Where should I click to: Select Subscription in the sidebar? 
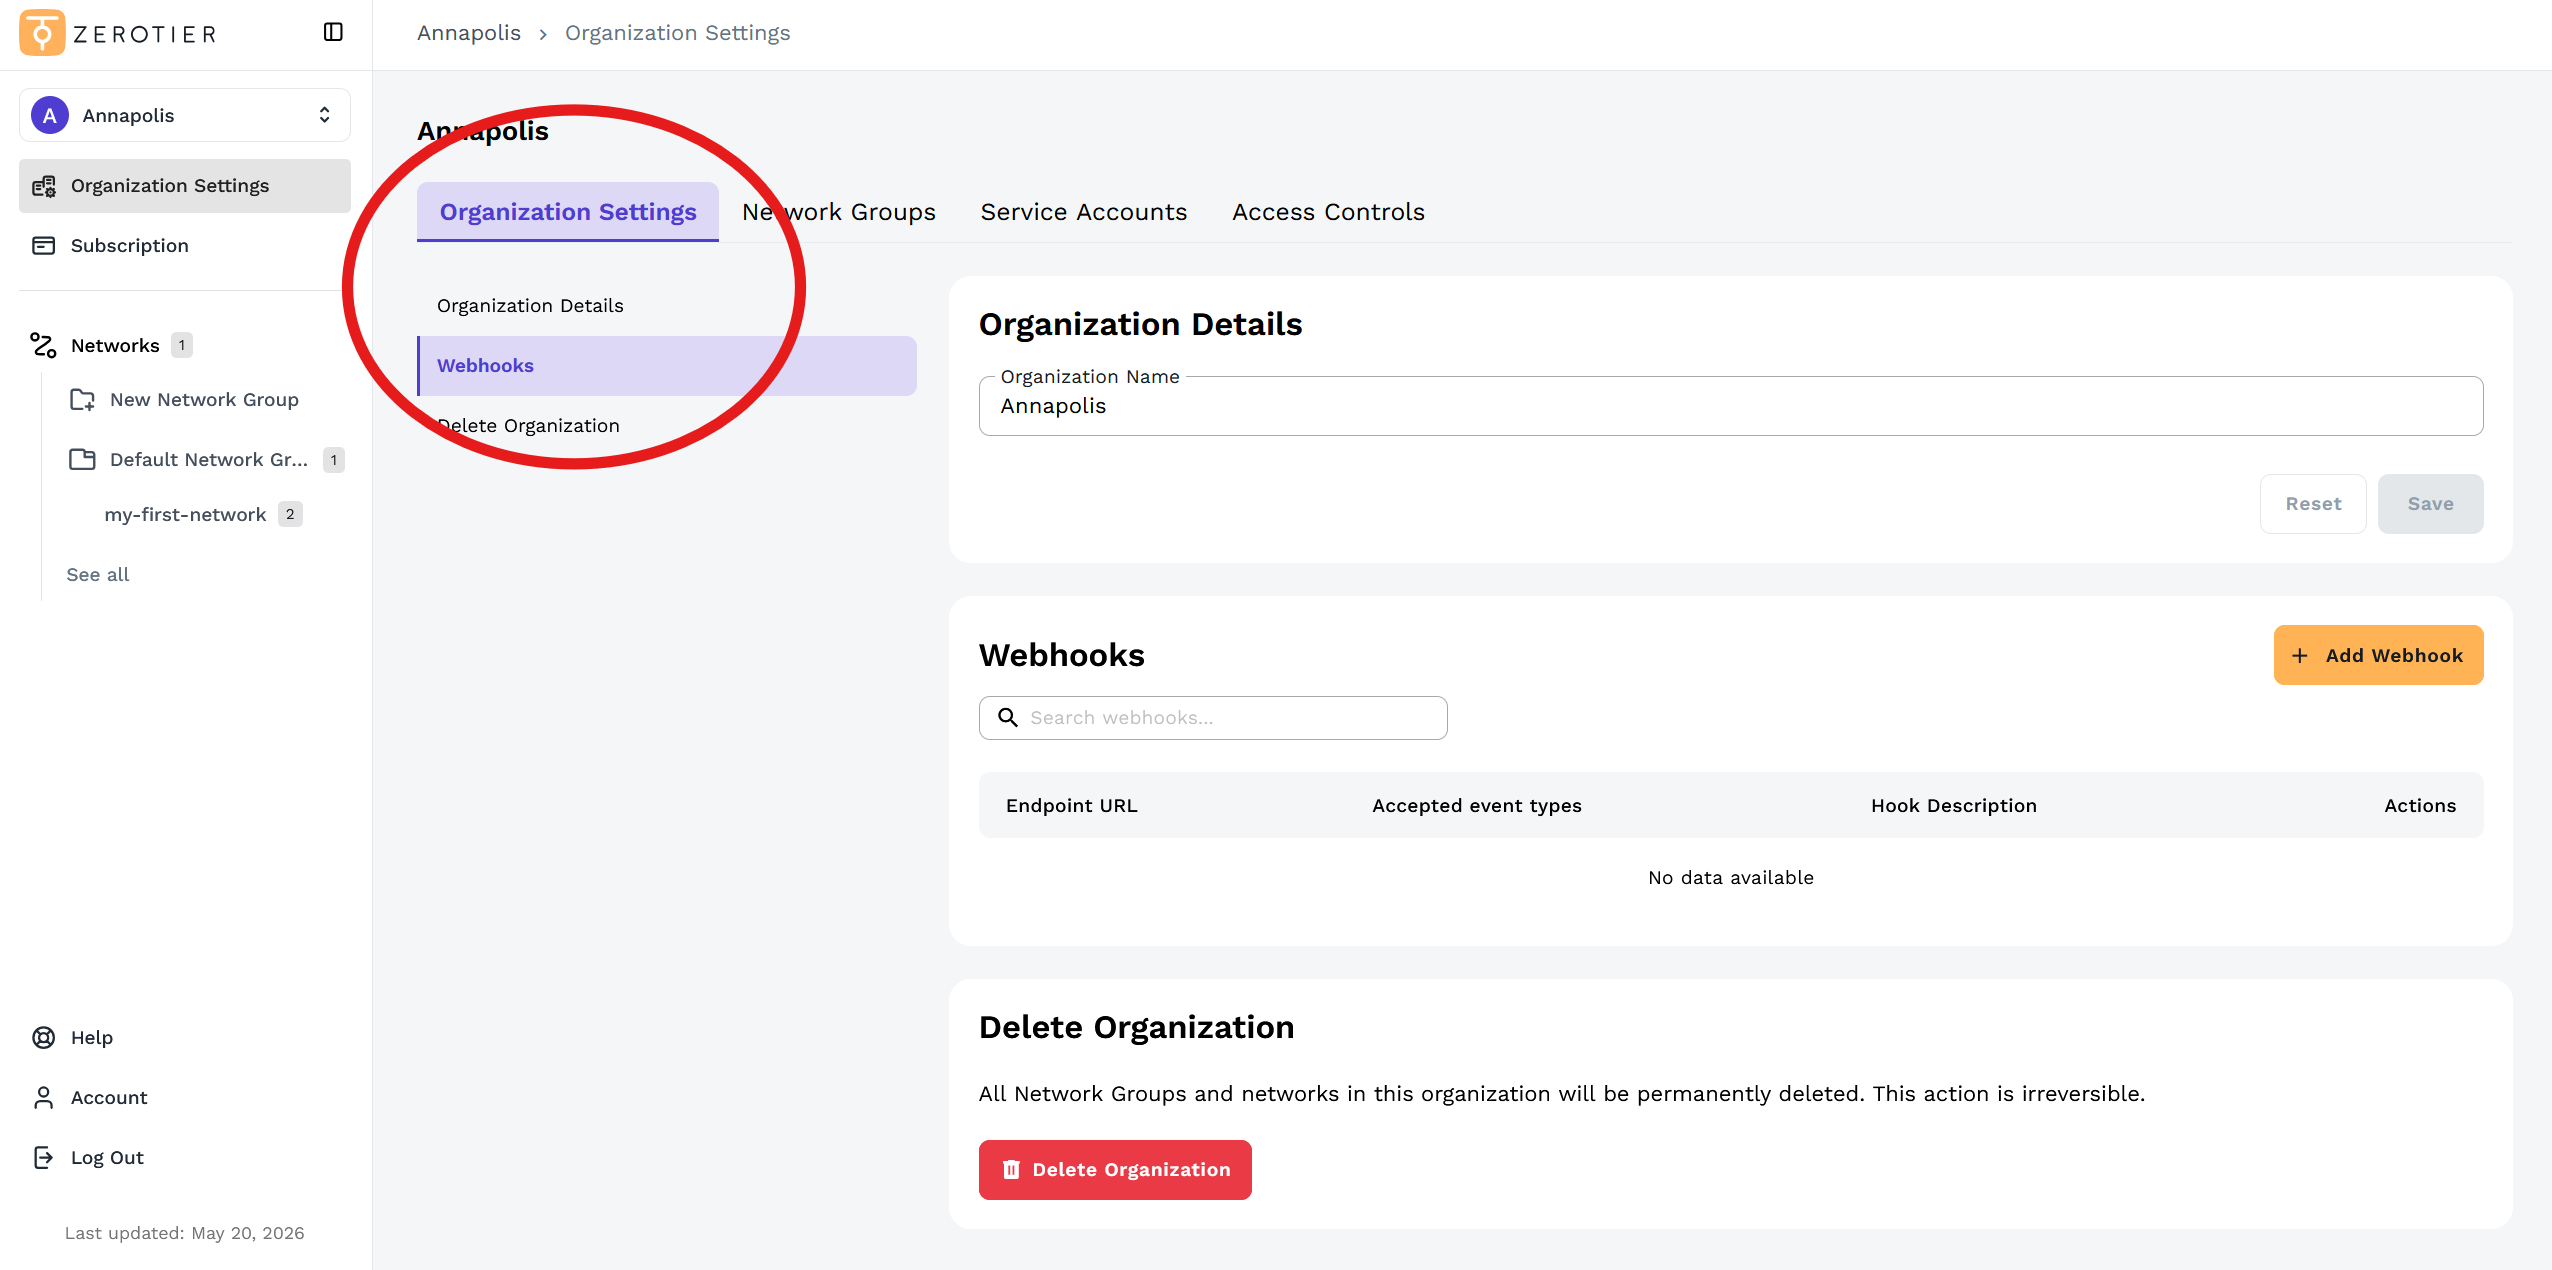pos(185,246)
